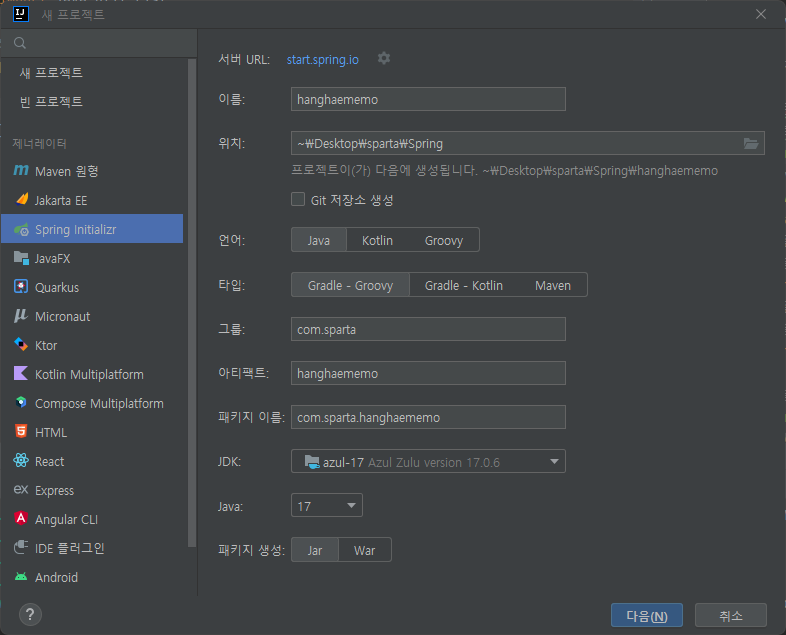This screenshot has width=786, height=635.
Task: Click the 취소 cancel button
Action: pyautogui.click(x=730, y=615)
